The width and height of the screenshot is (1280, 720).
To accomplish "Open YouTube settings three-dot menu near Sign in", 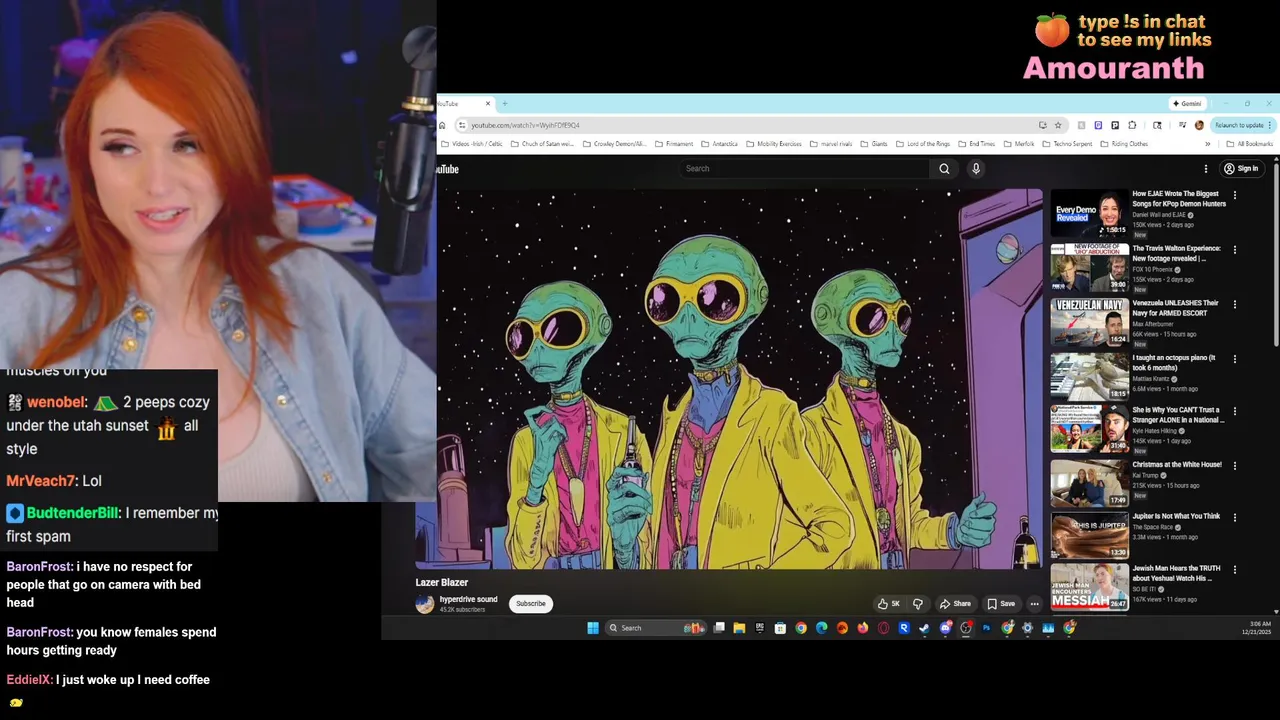I will click(1206, 169).
